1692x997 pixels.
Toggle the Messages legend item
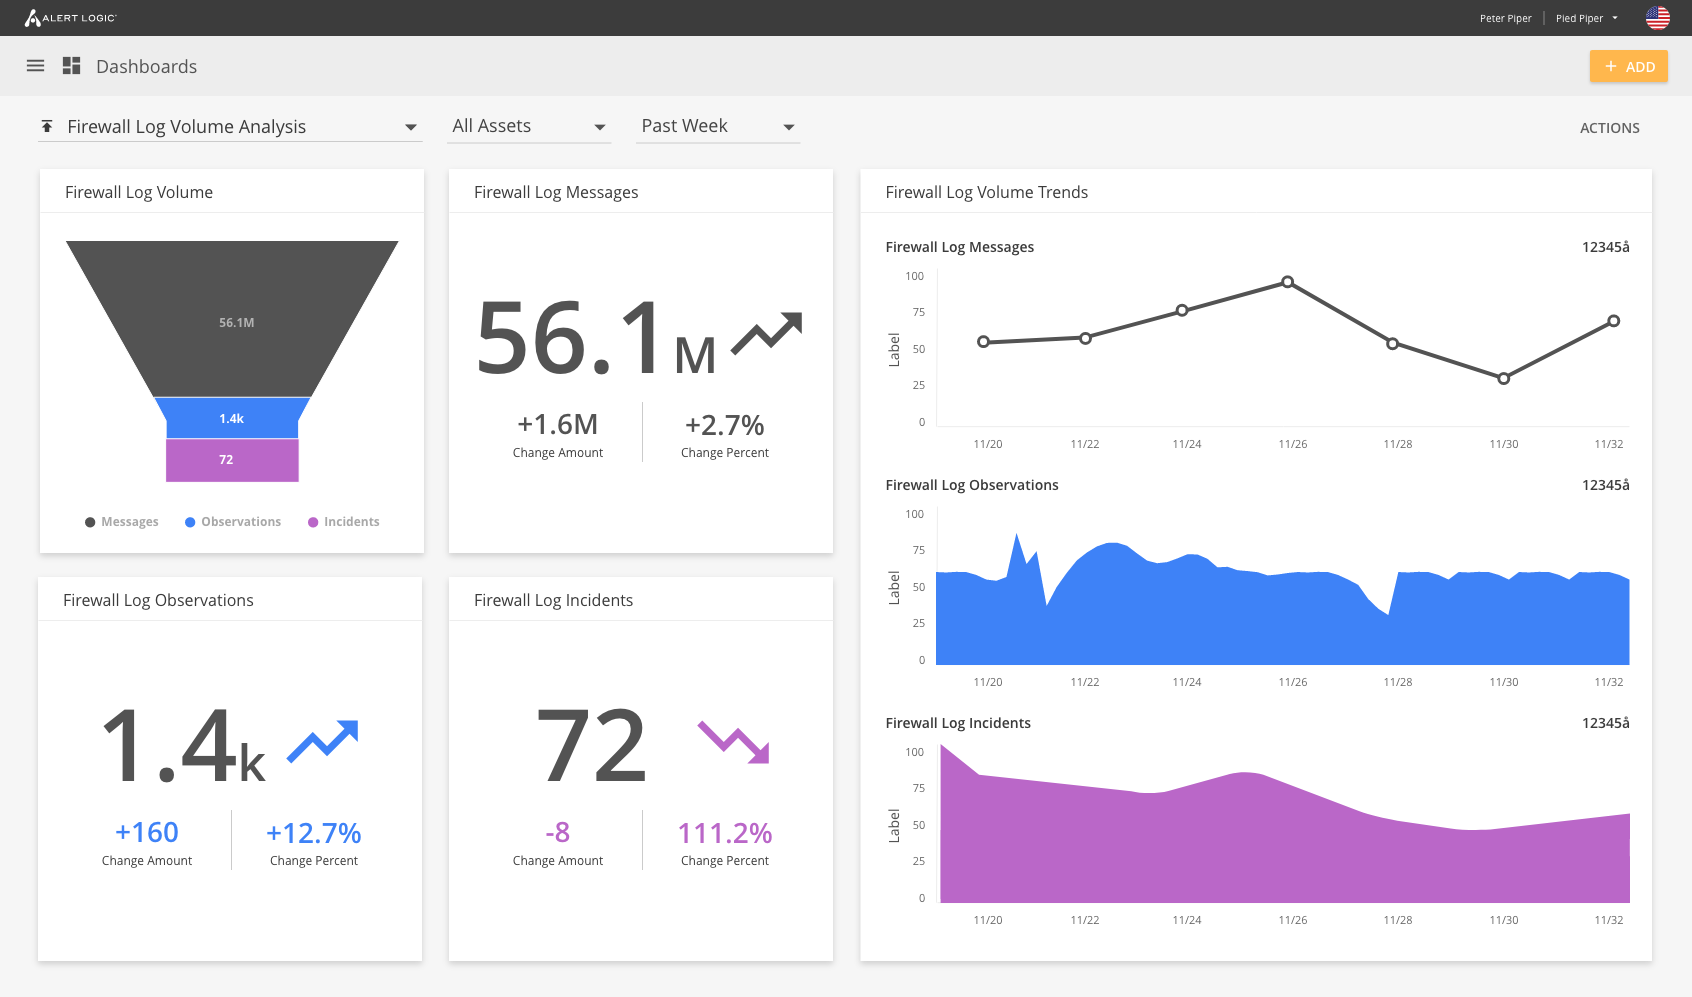[x=122, y=522]
